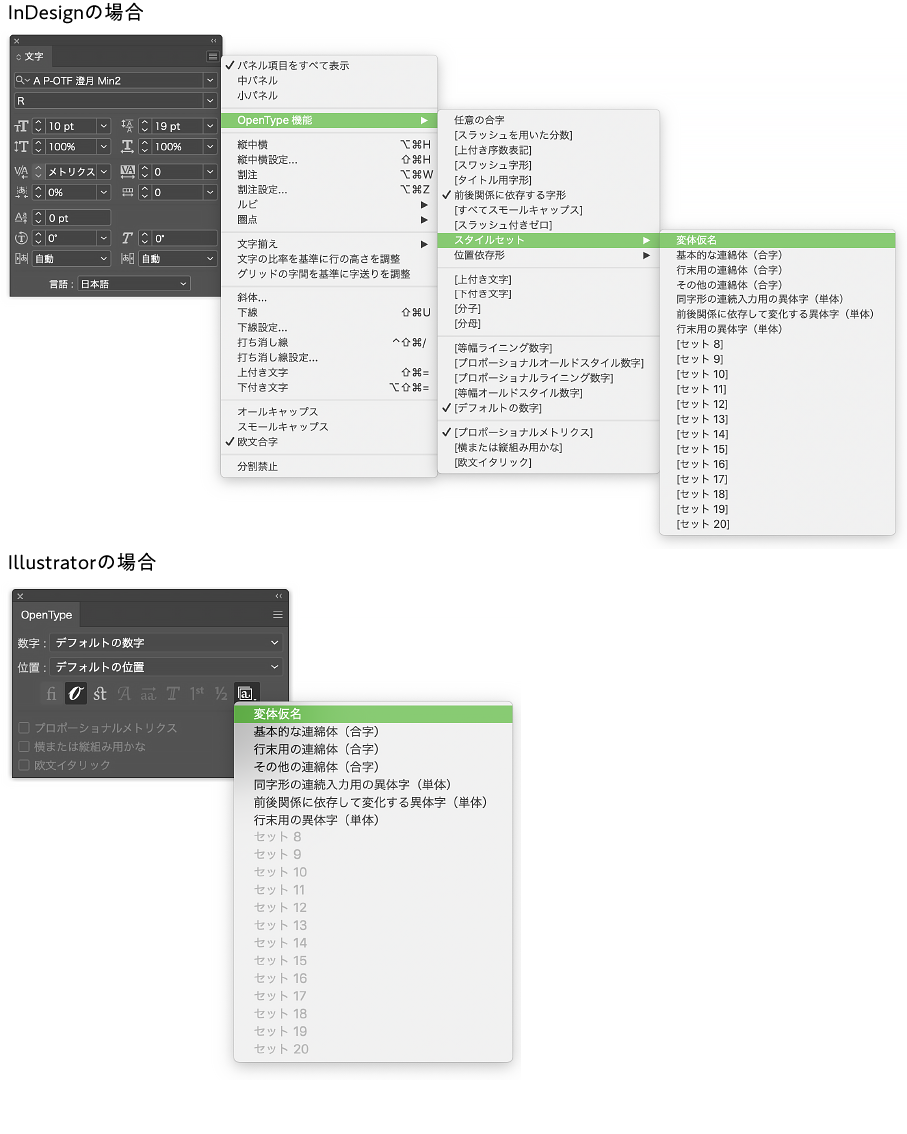Click the aki after character icon
Viewport: 907px width, 1134px height.
[x=127, y=258]
